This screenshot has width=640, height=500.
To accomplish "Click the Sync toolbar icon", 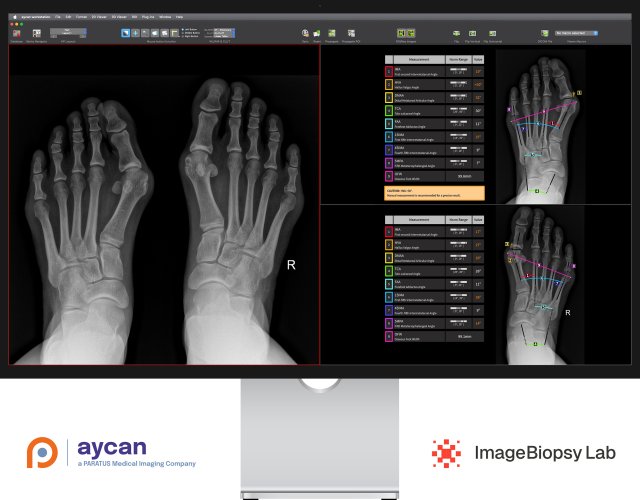I will 305,33.
